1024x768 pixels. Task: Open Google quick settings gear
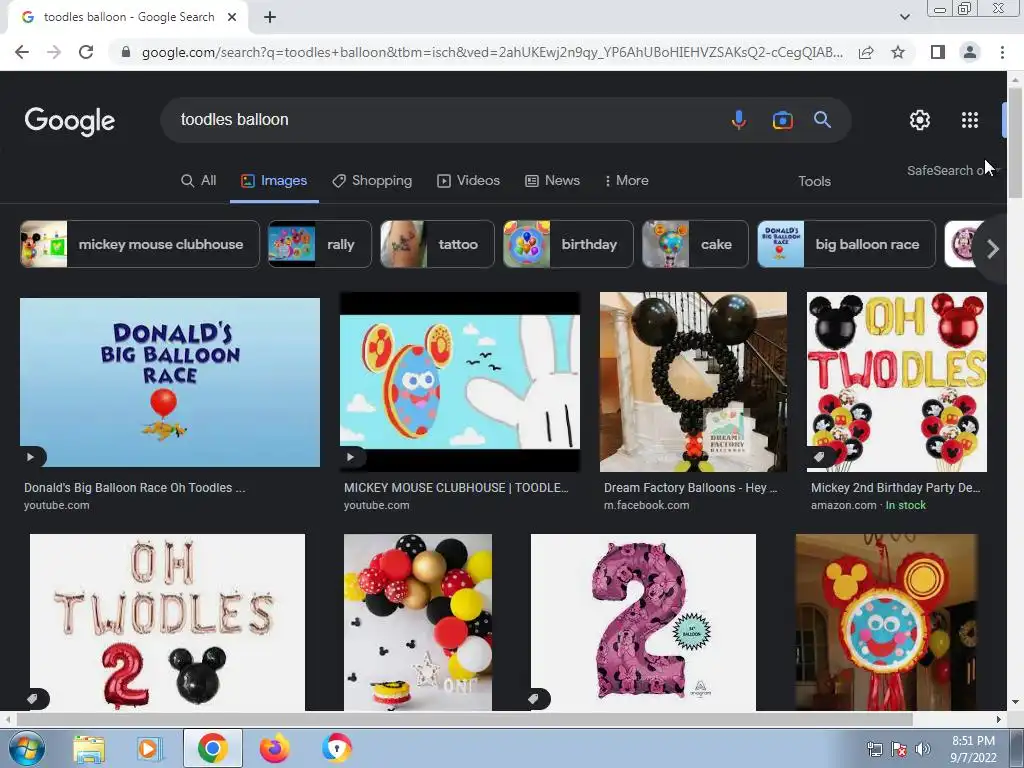coord(920,120)
